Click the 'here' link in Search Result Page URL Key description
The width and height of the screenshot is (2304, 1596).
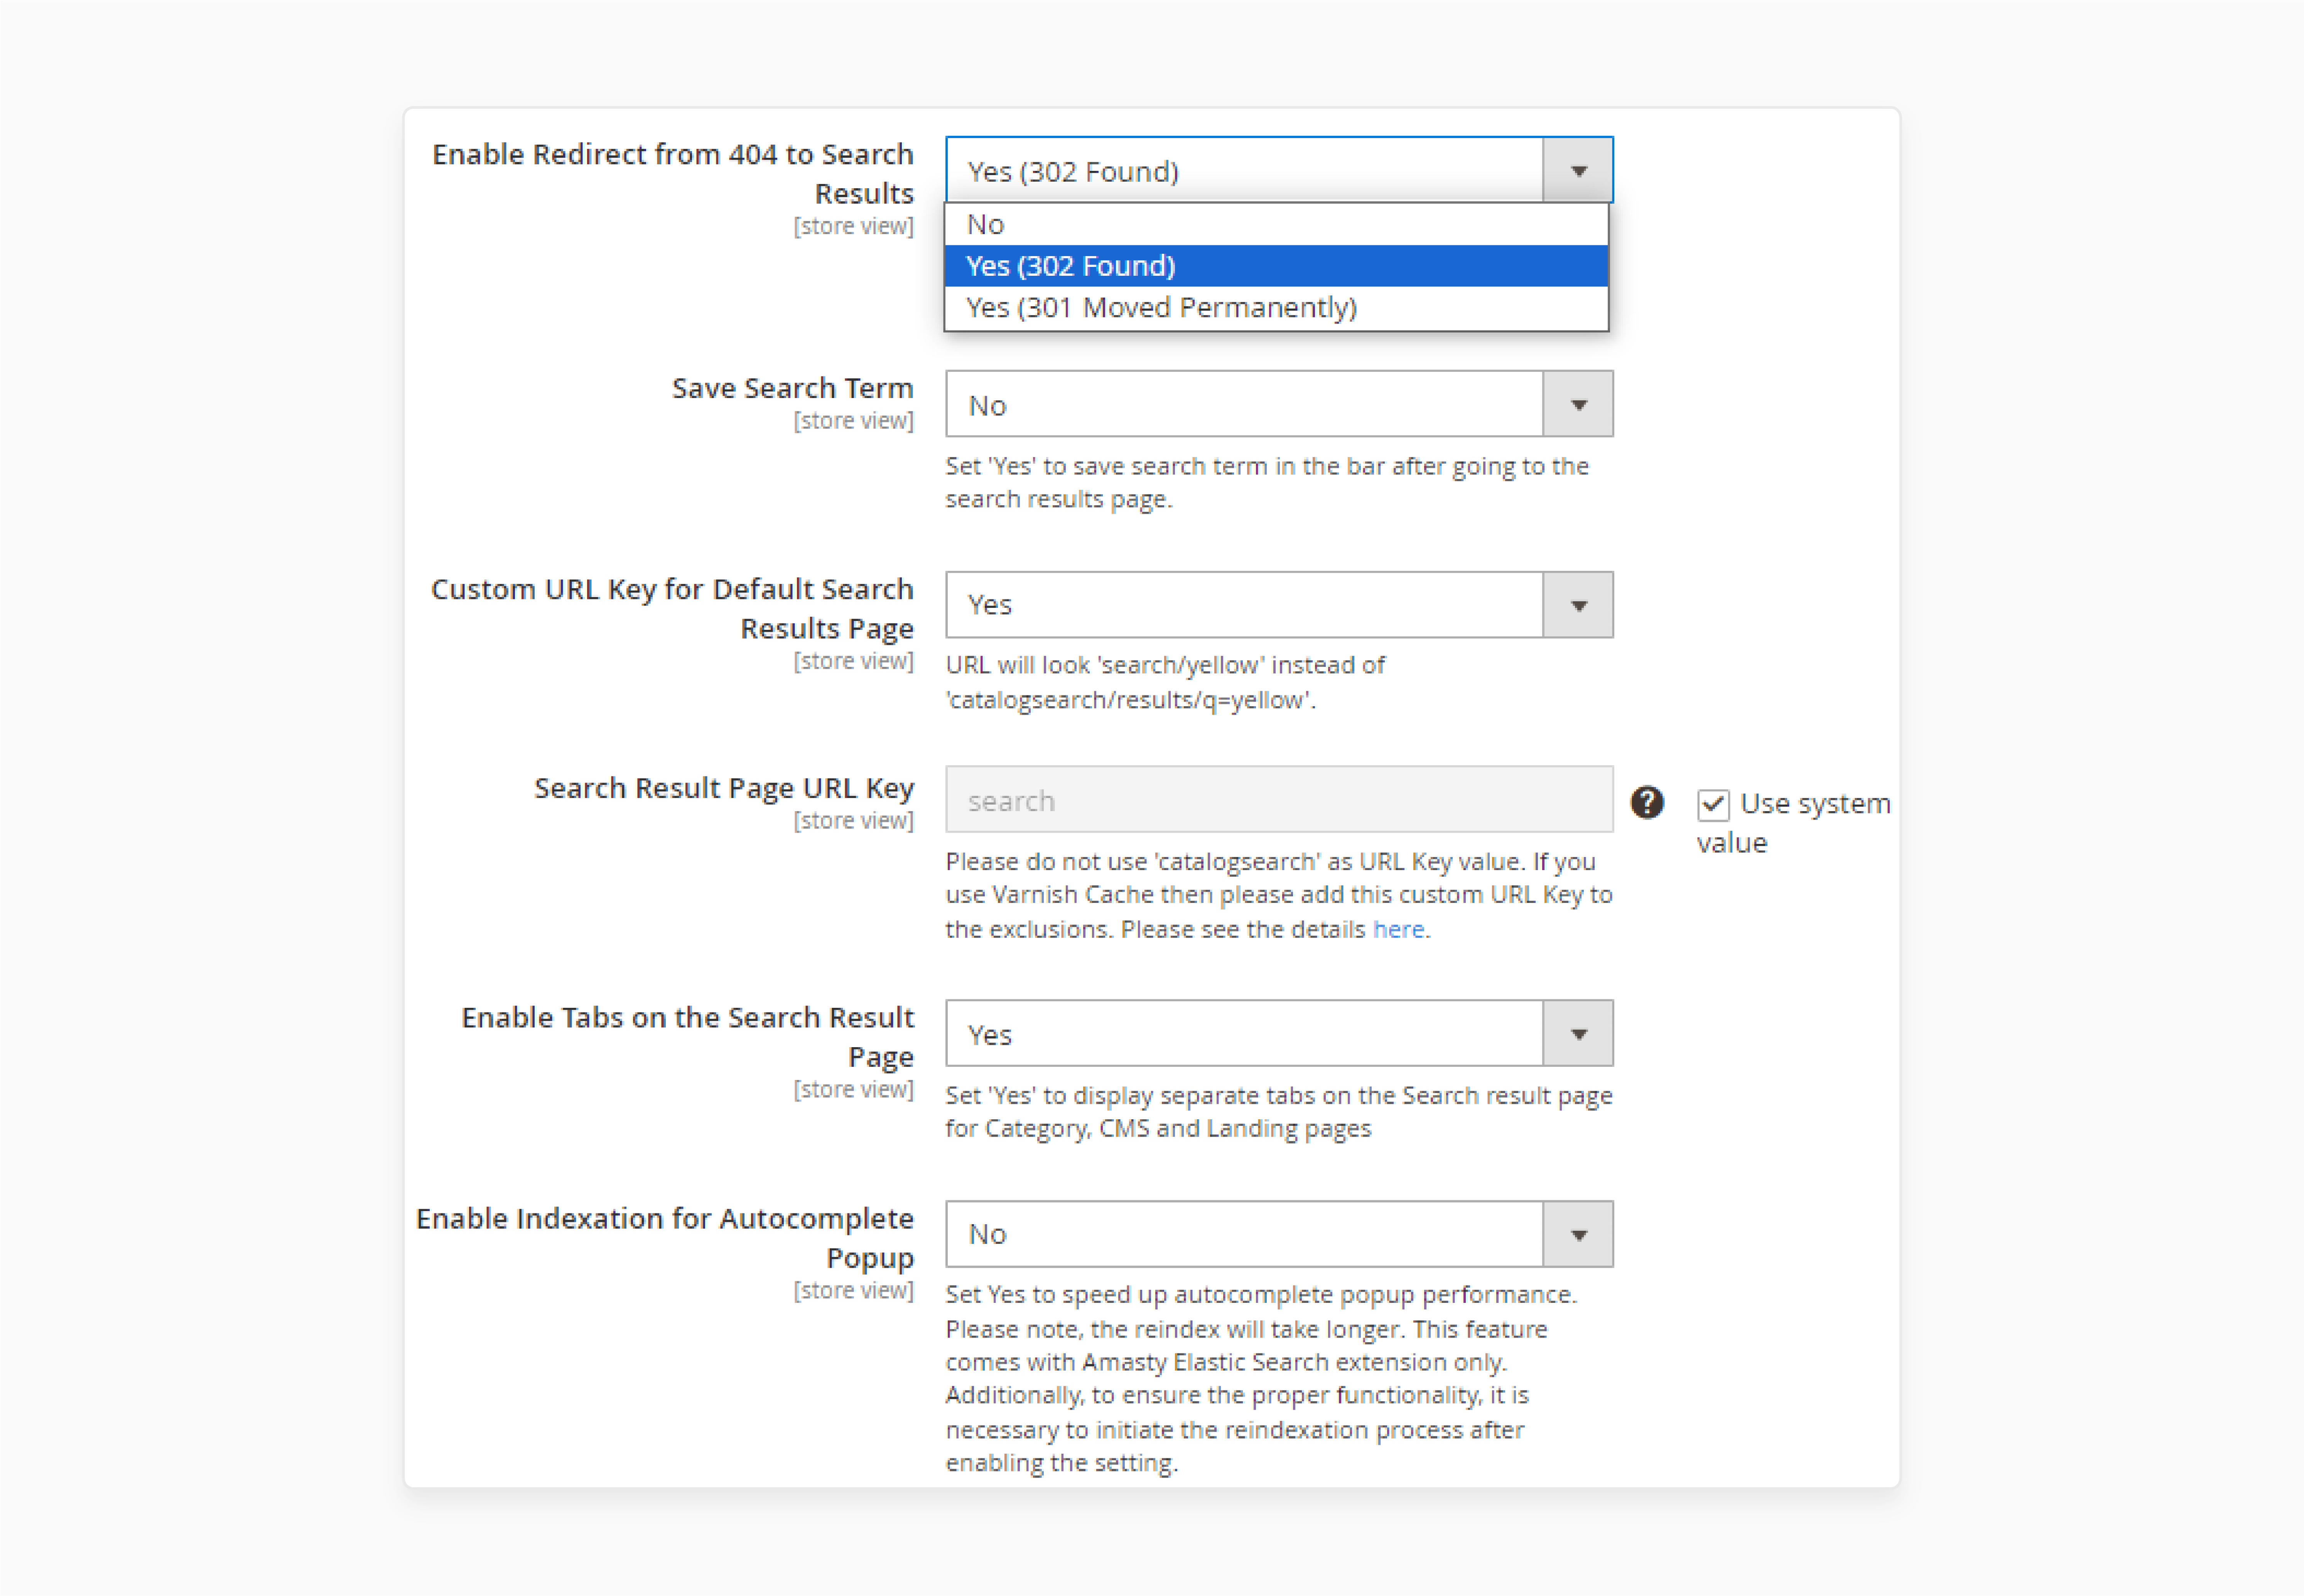coord(1401,931)
